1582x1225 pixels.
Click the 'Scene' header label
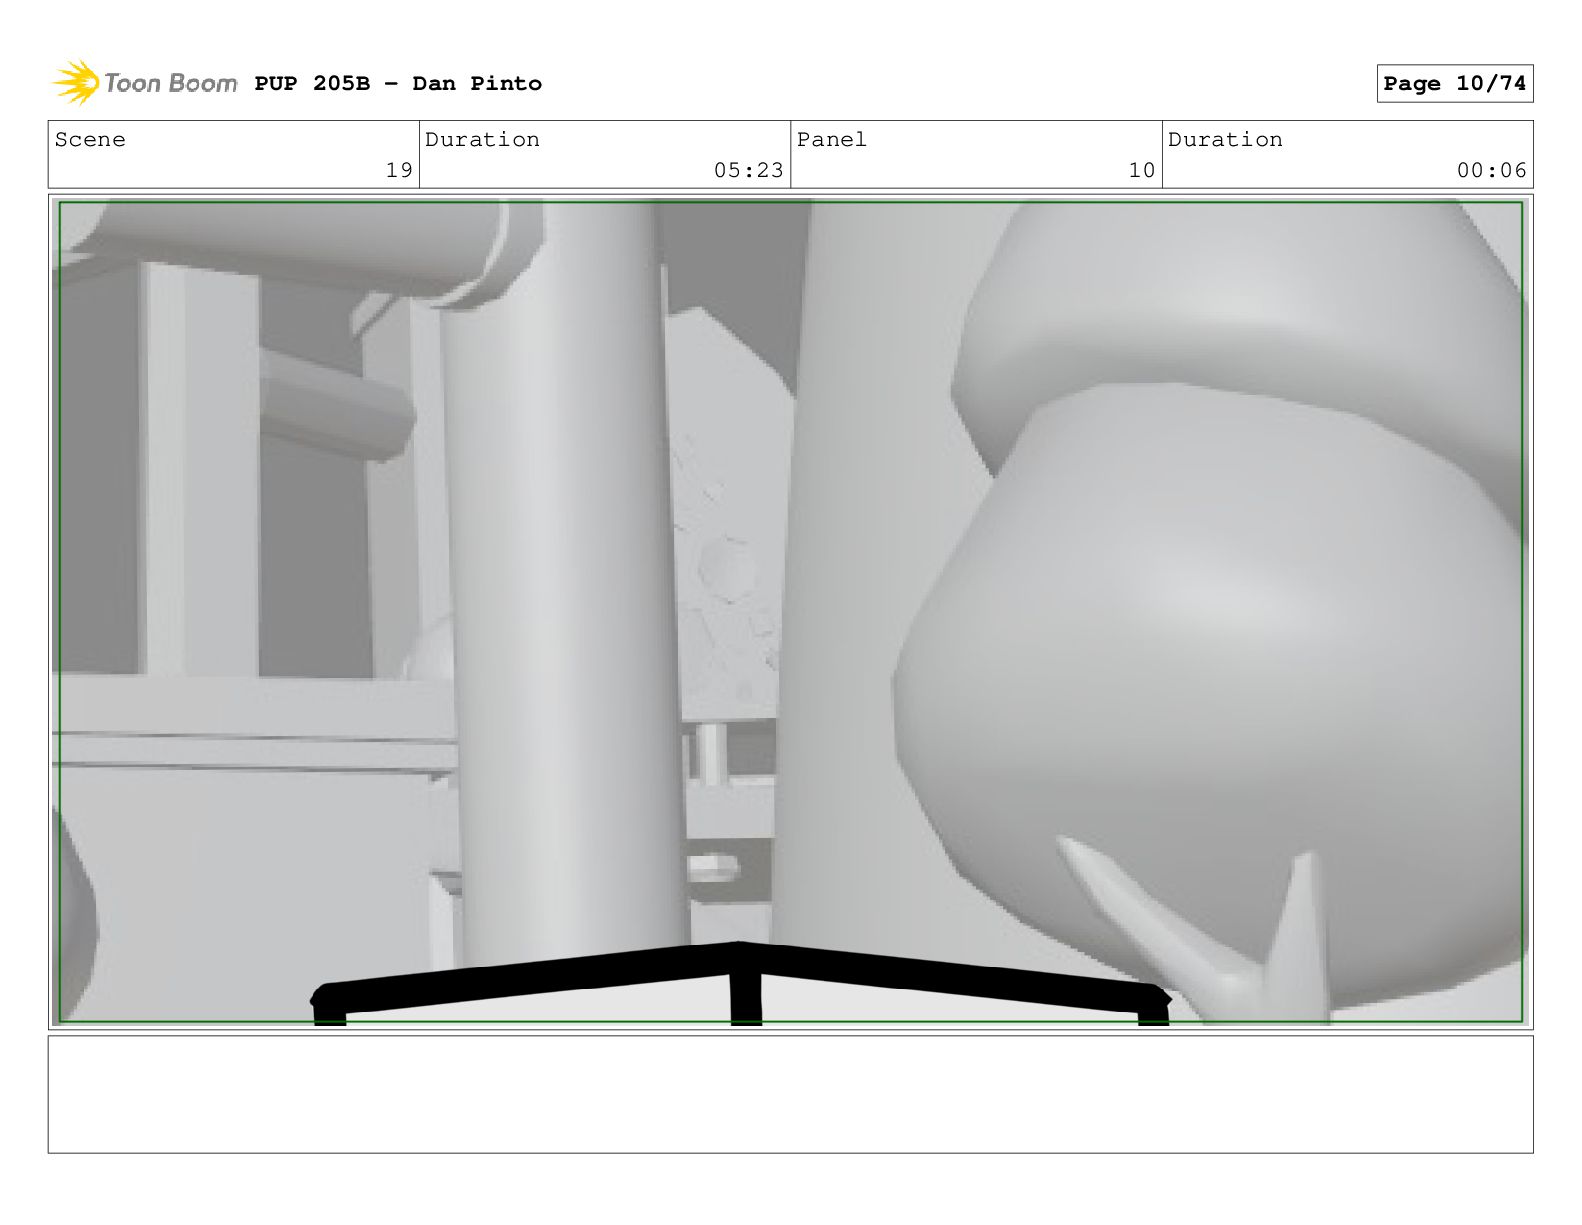[x=90, y=140]
